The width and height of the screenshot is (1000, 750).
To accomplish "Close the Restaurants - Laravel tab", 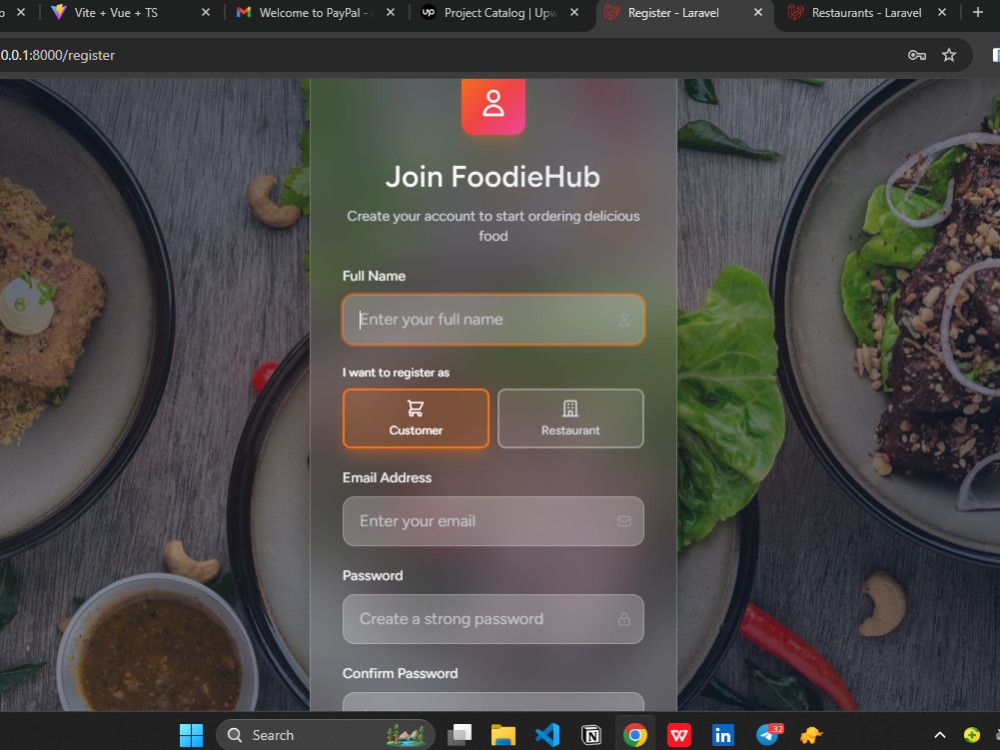I will pos(941,12).
